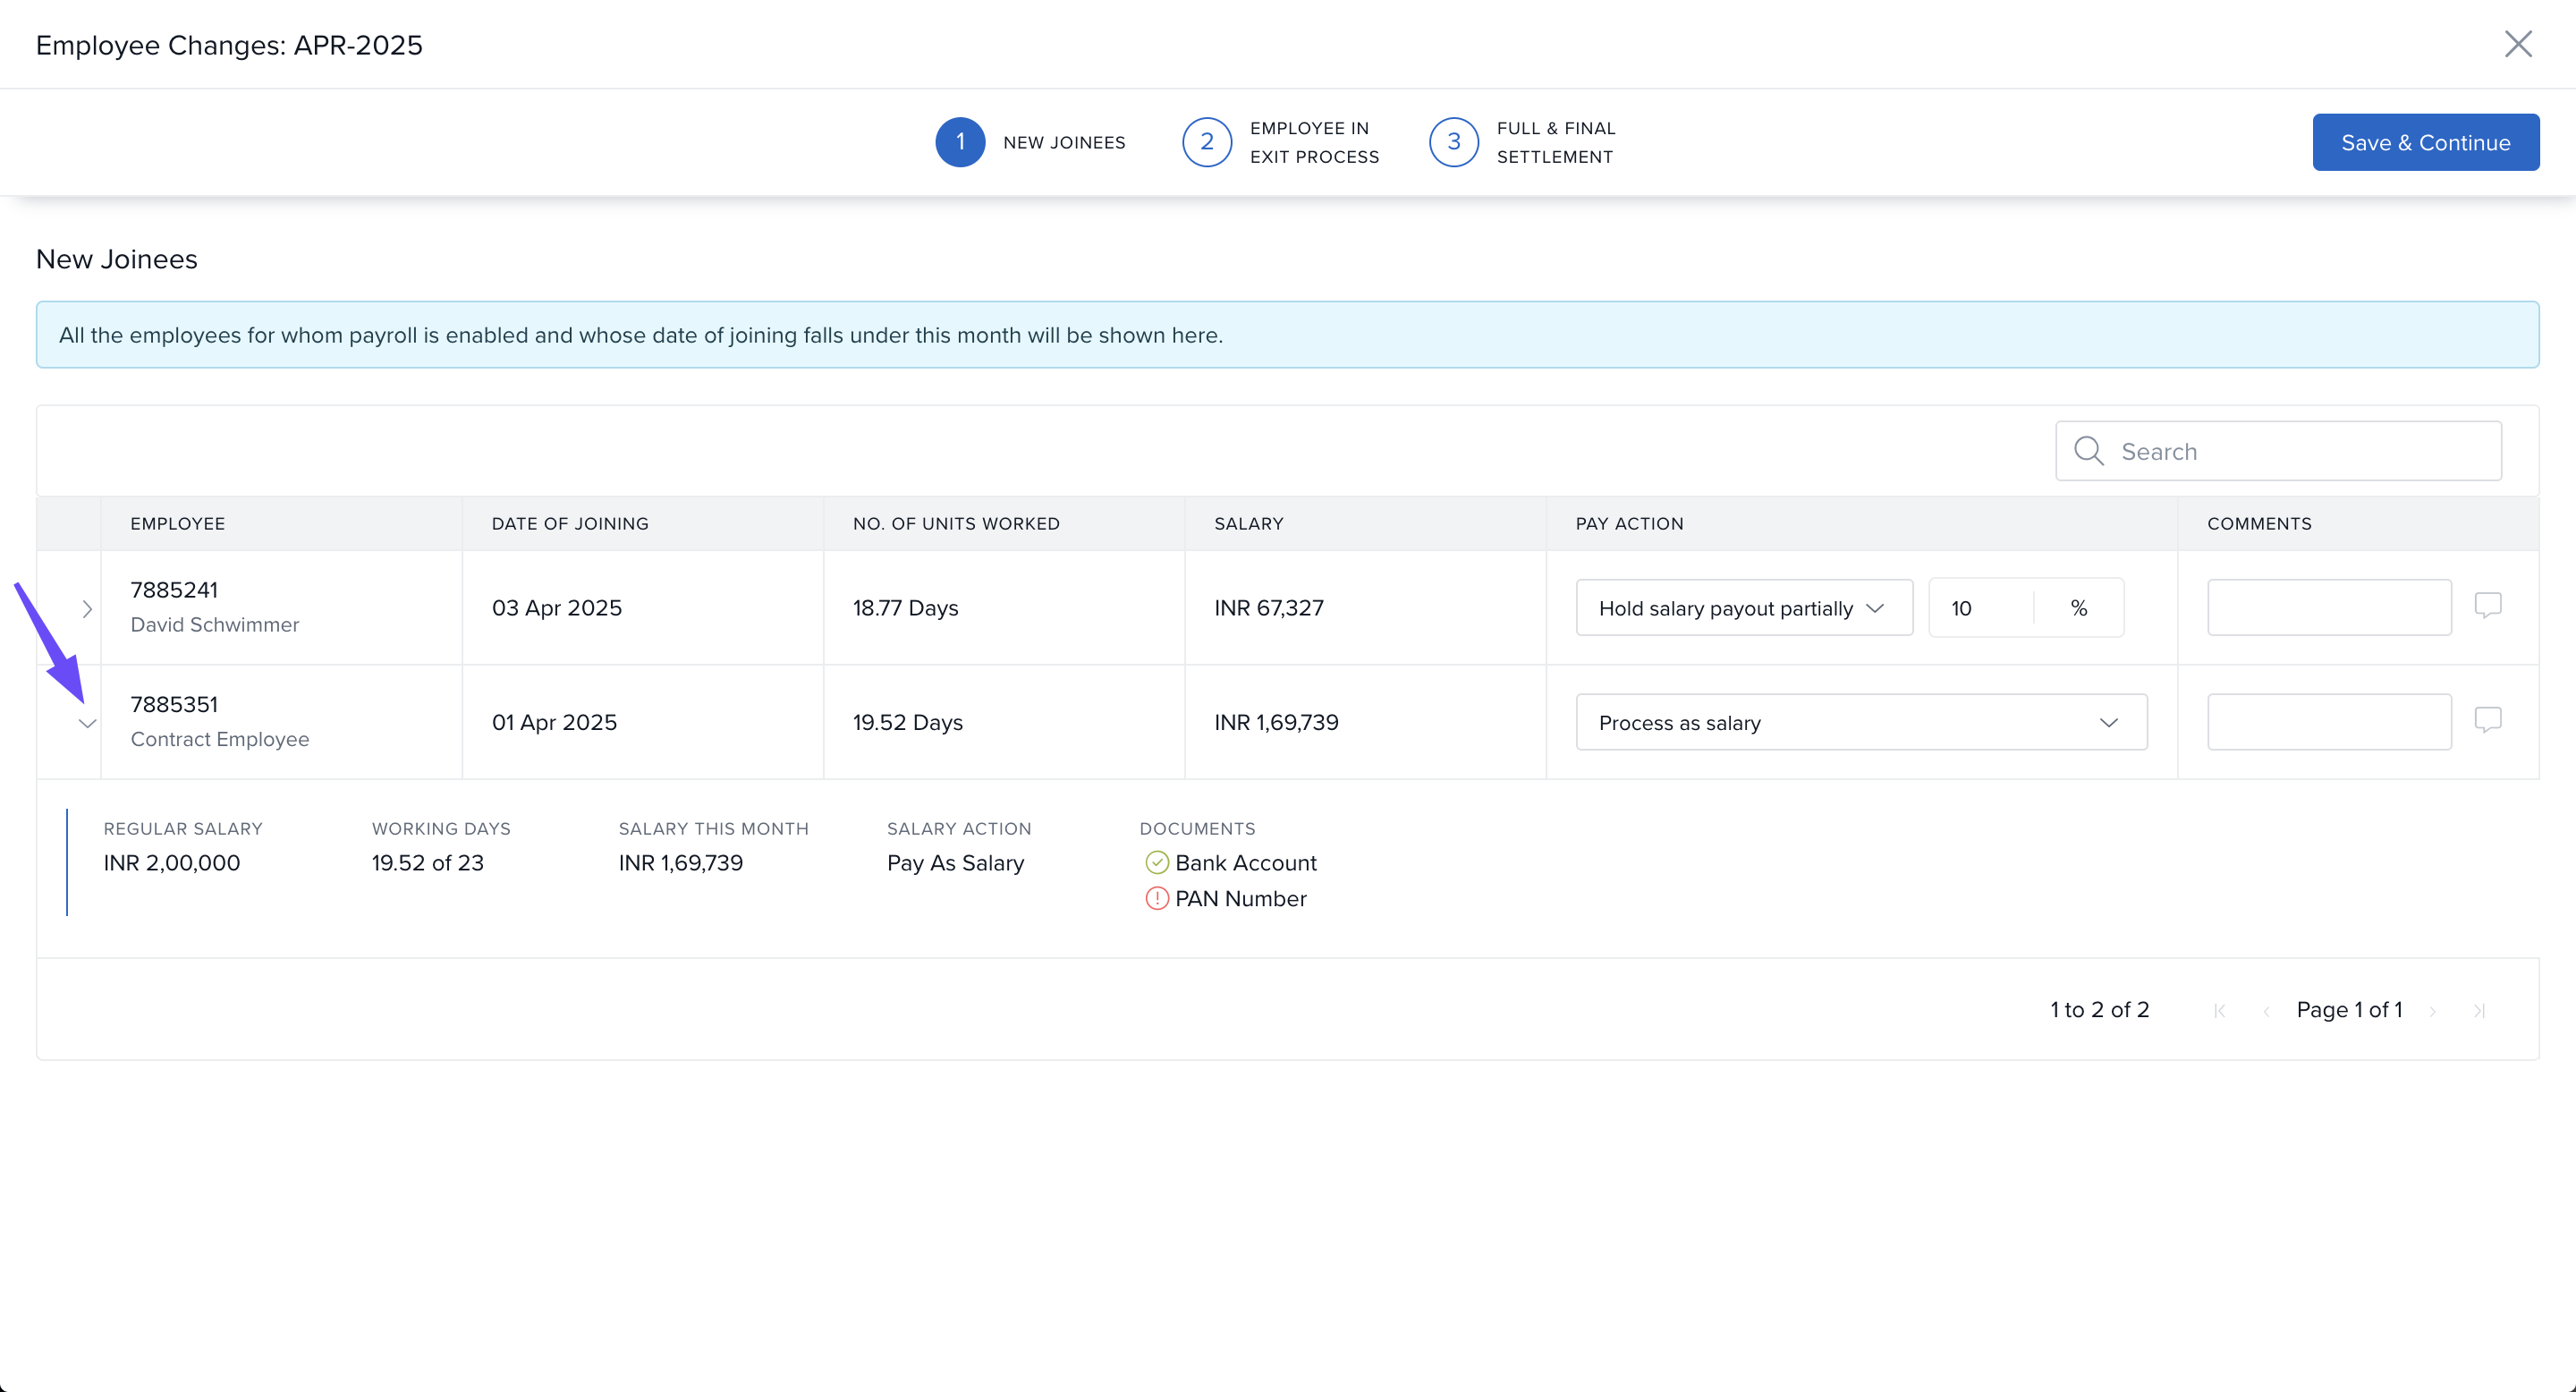Click step 1 circle for New Joinees
The height and width of the screenshot is (1392, 2576).
click(x=959, y=142)
